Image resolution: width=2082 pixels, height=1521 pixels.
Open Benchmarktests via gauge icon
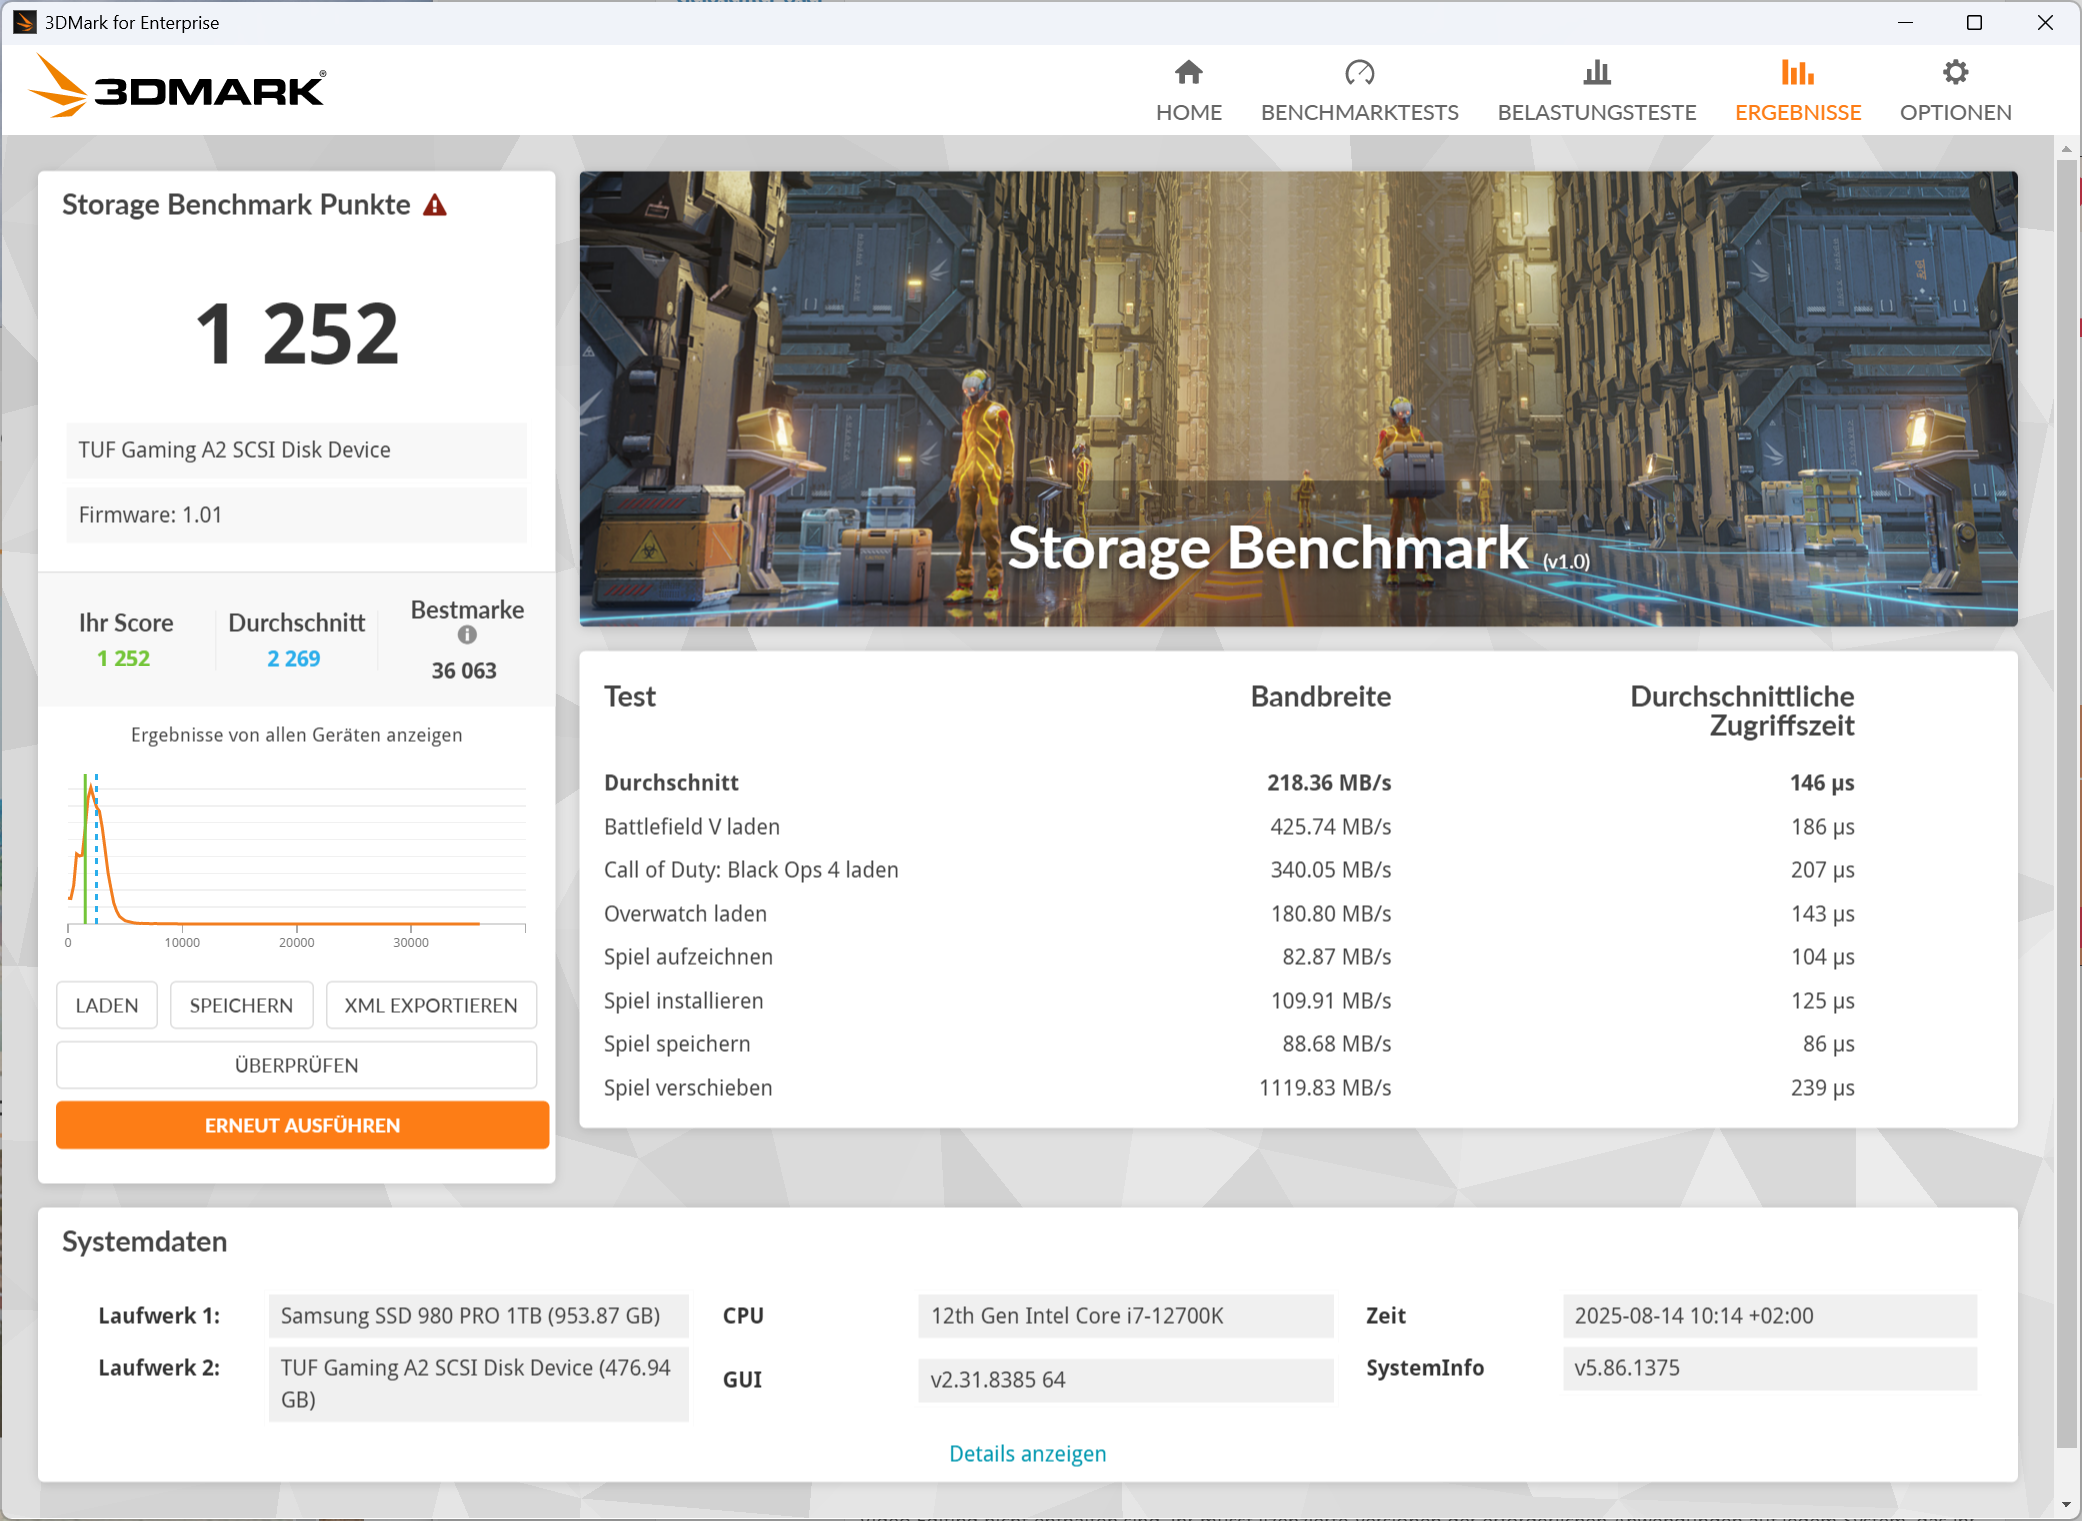(1359, 73)
